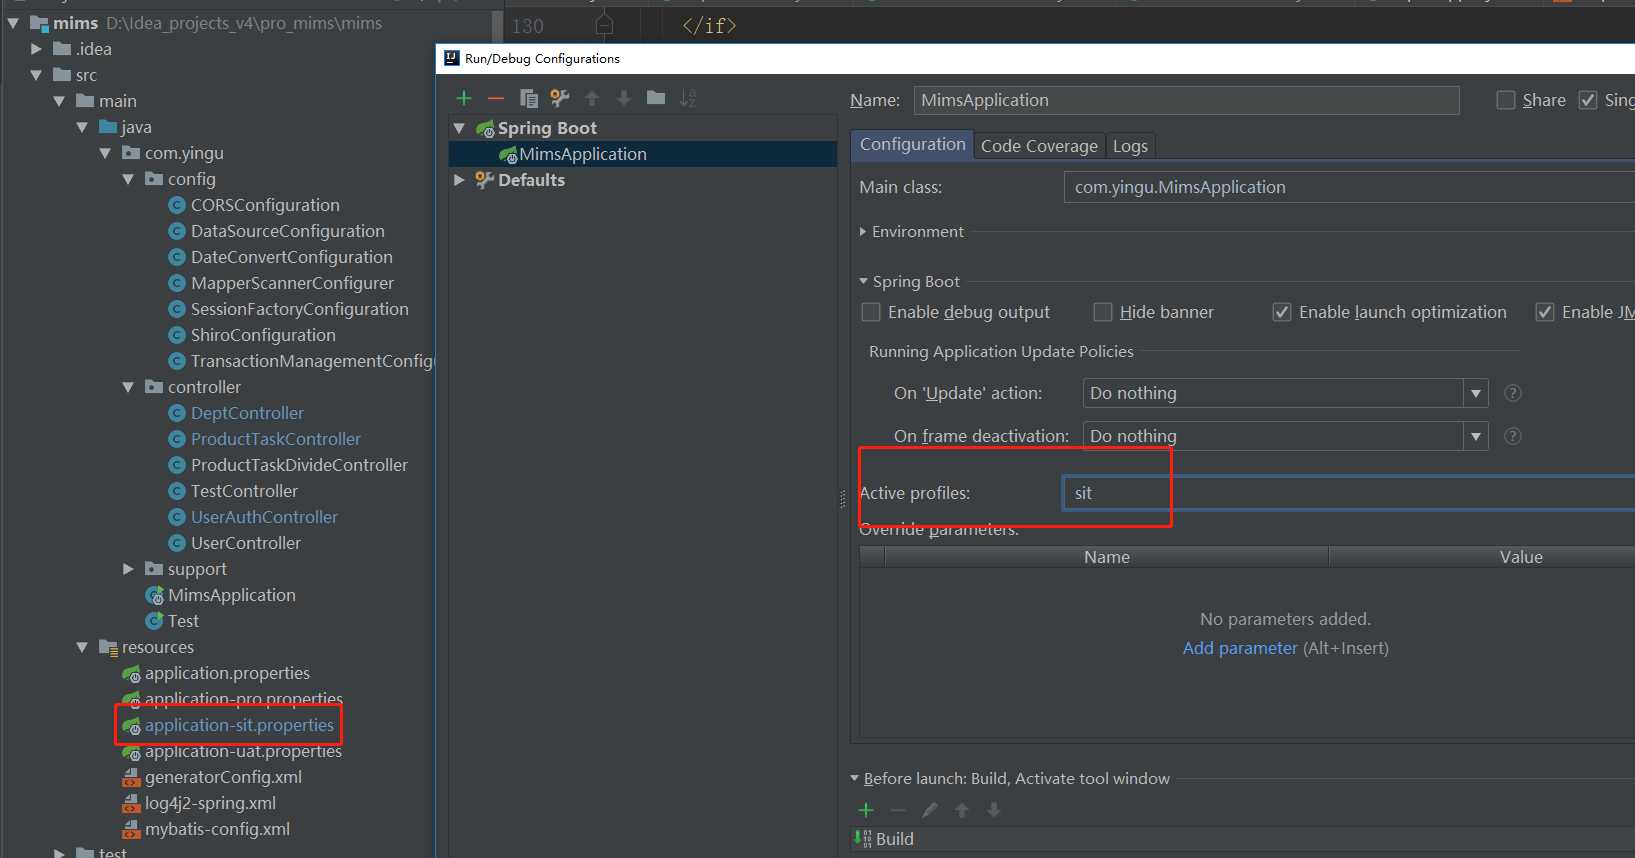Expand Defaults node in configurations tree

point(460,180)
